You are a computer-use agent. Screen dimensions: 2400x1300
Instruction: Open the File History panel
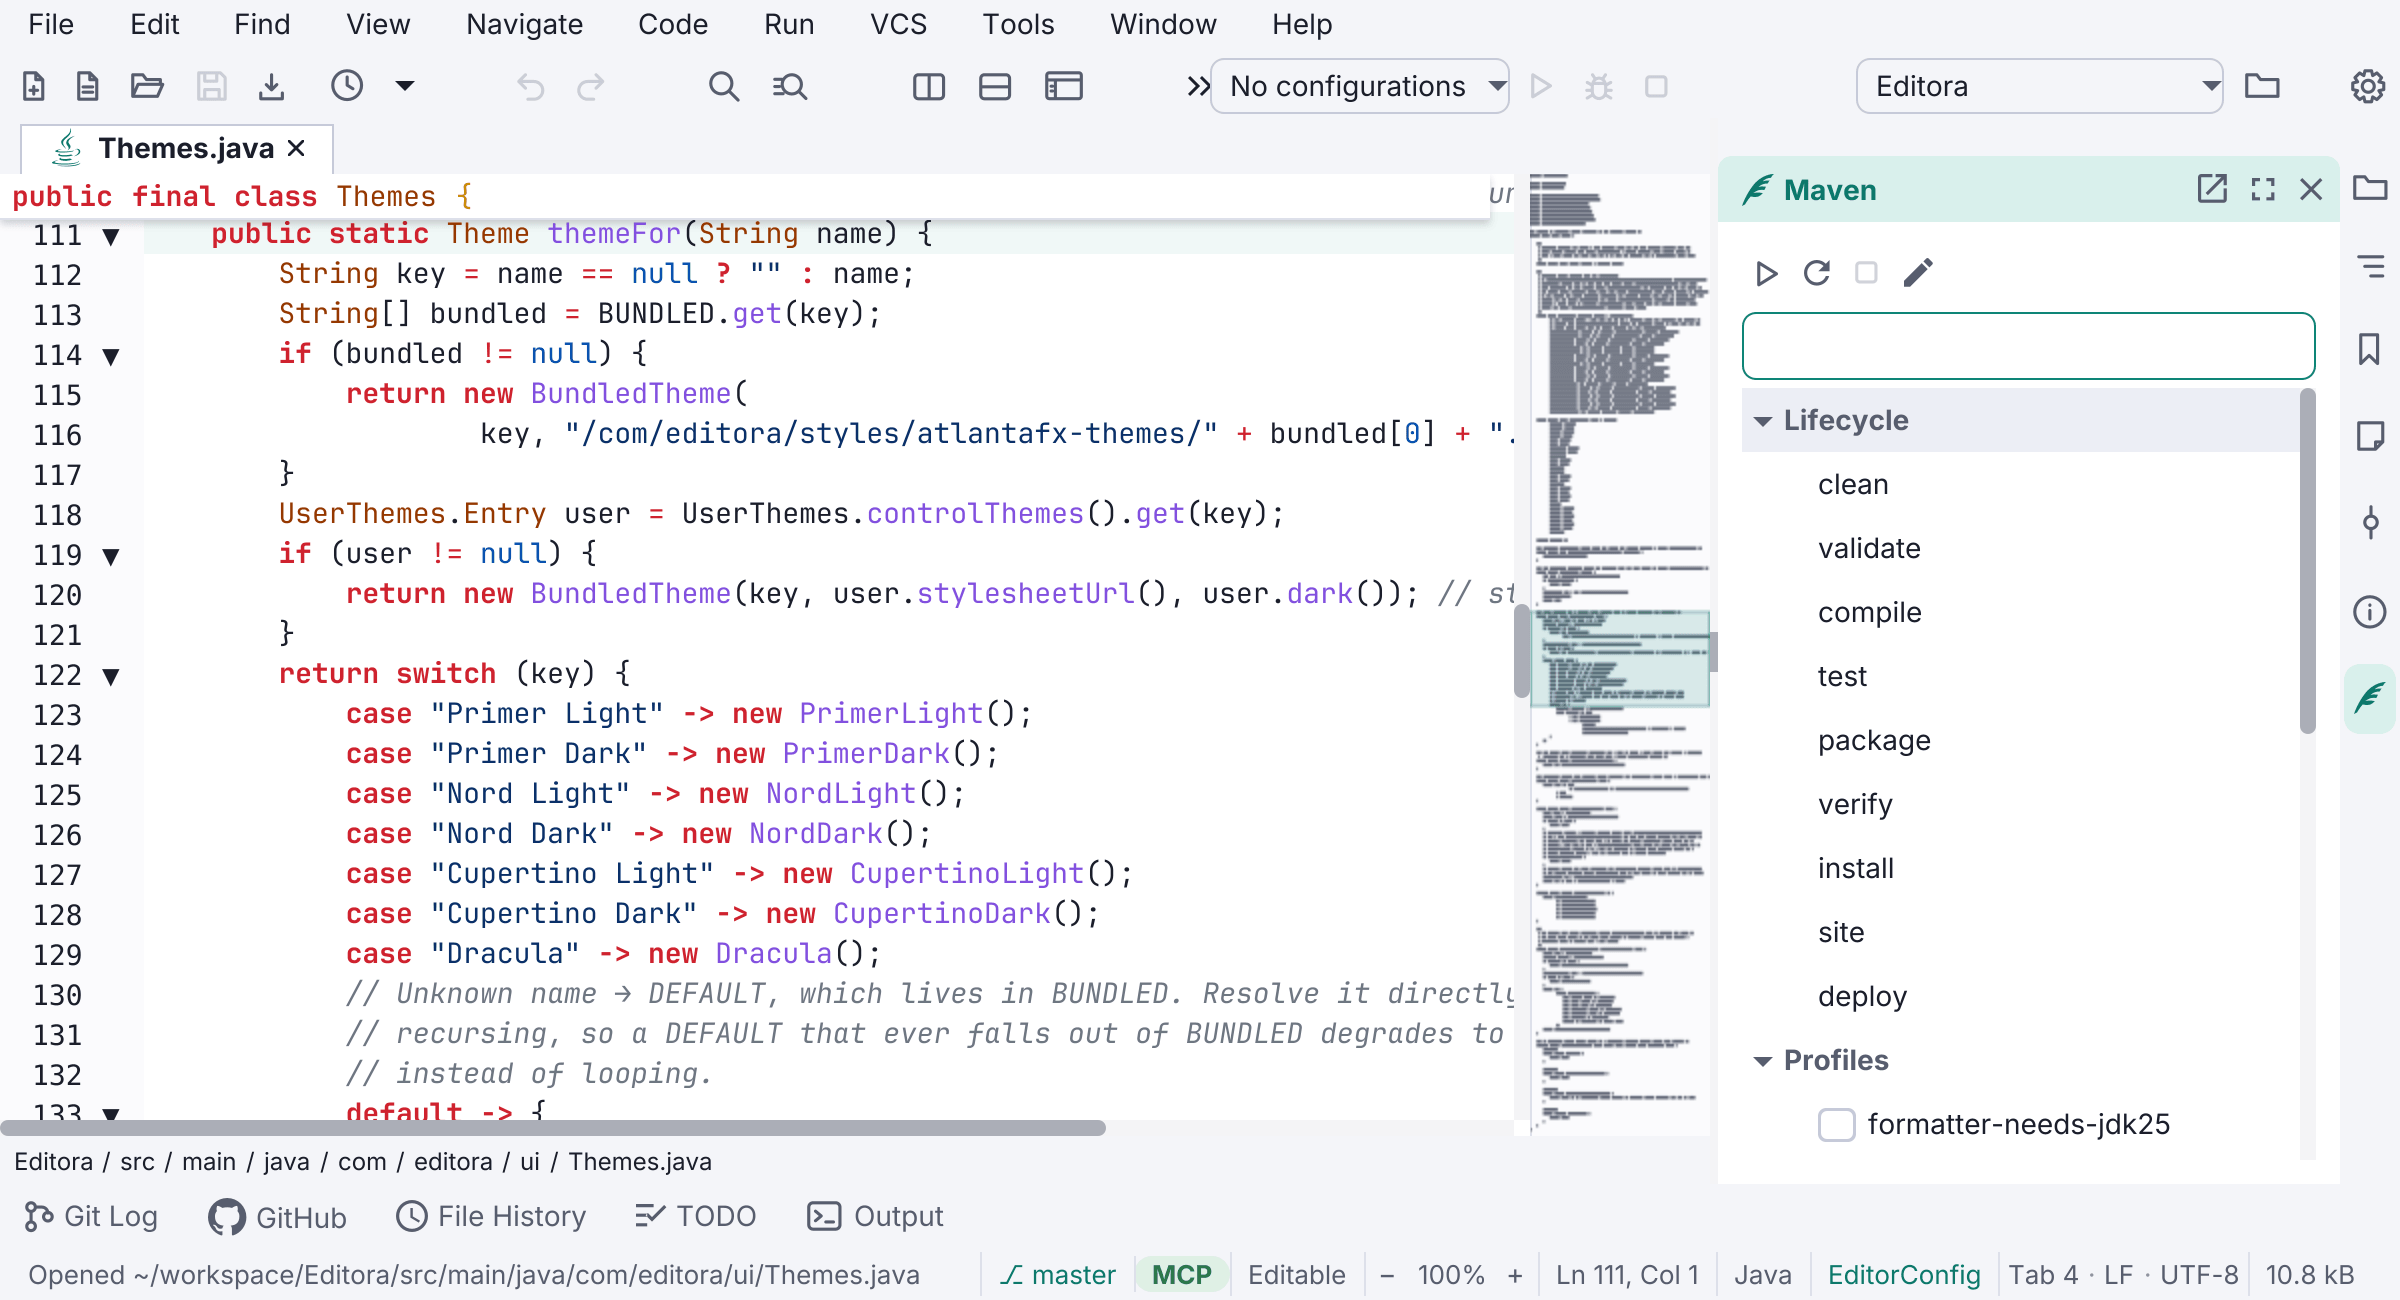[x=491, y=1216]
